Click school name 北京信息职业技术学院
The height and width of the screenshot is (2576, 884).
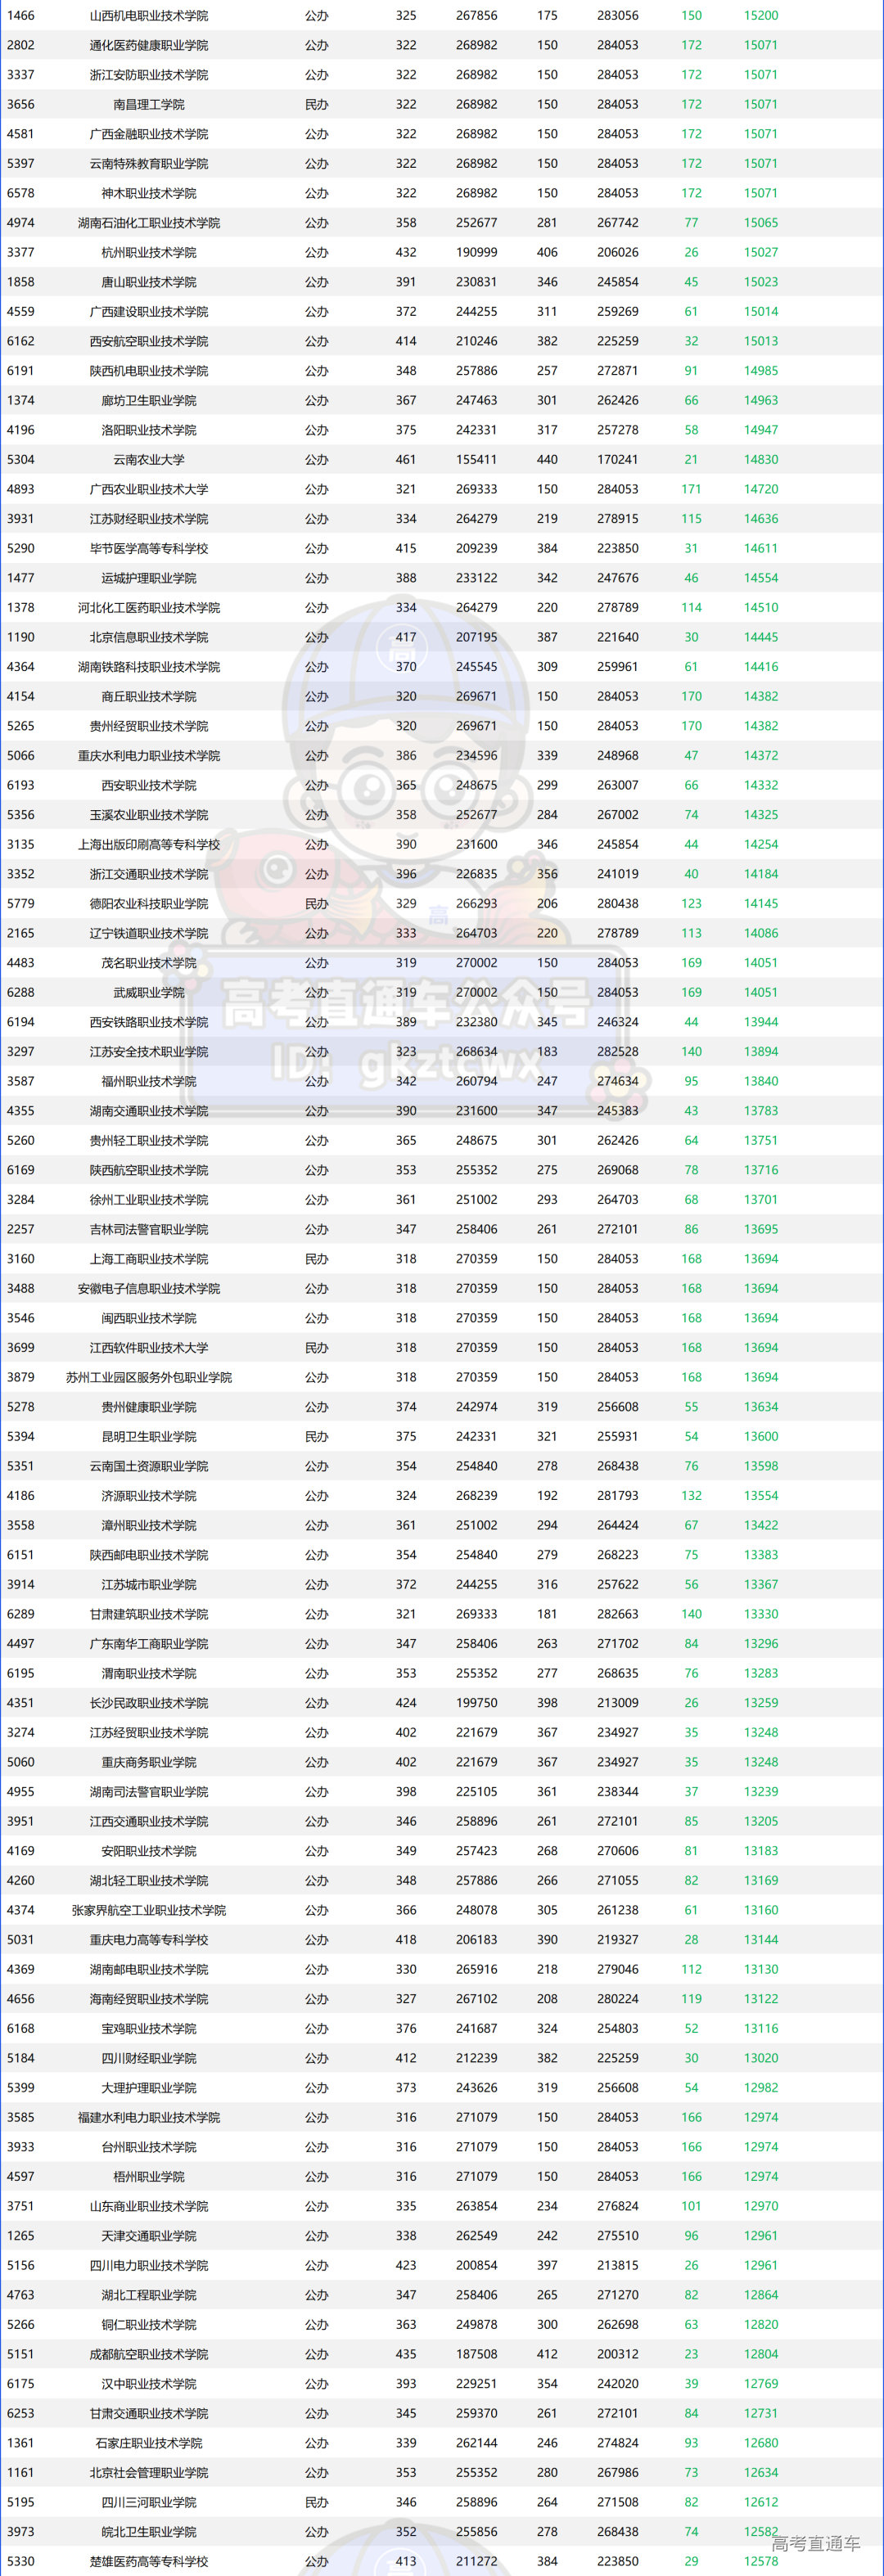coord(149,638)
